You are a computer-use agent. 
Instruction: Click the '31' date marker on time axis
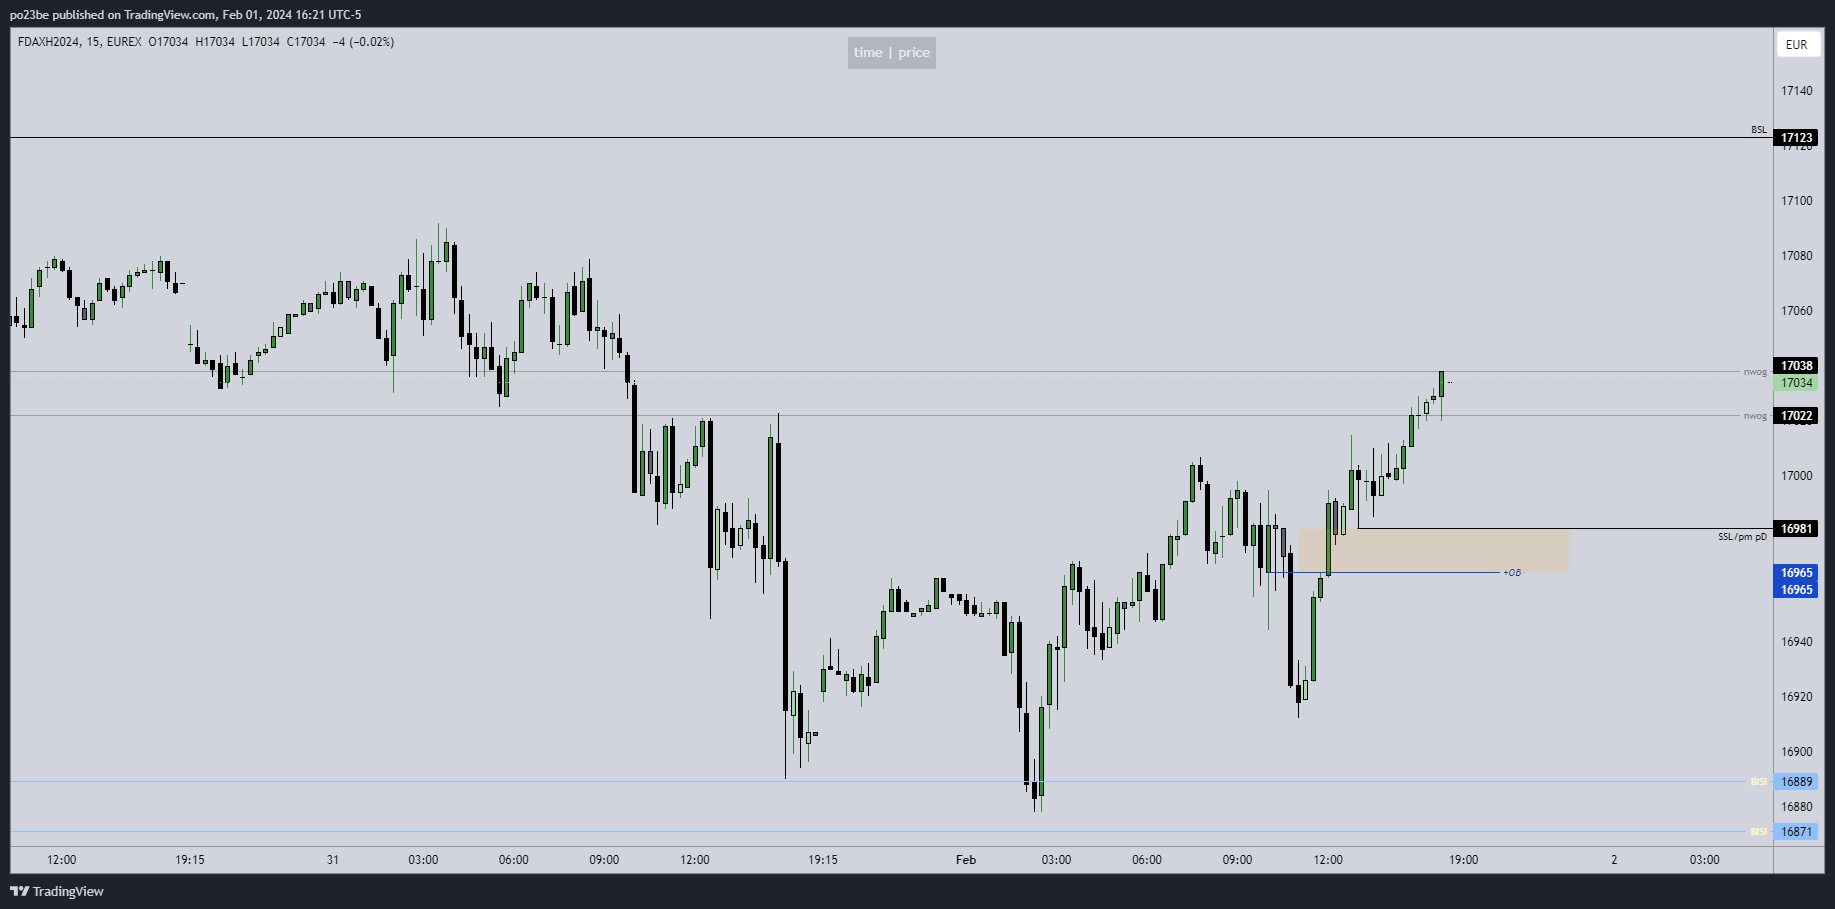(333, 860)
